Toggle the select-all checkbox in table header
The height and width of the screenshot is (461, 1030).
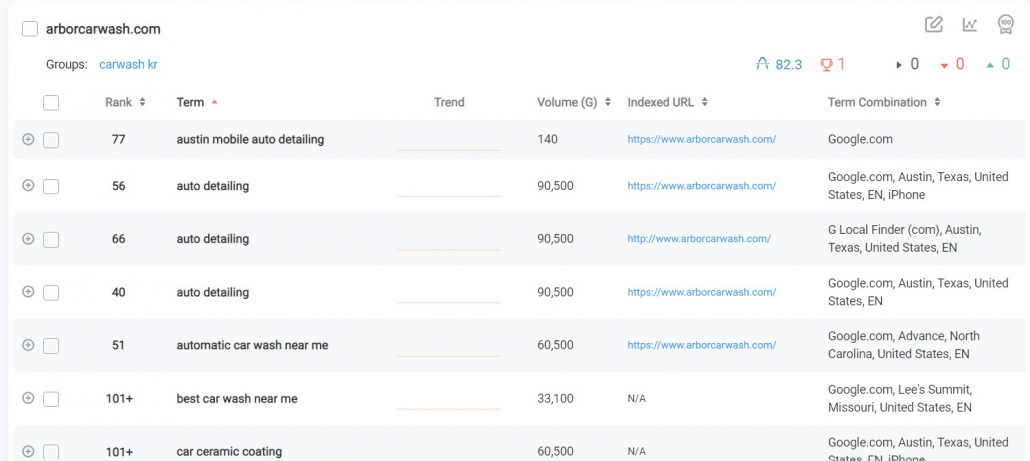point(51,102)
